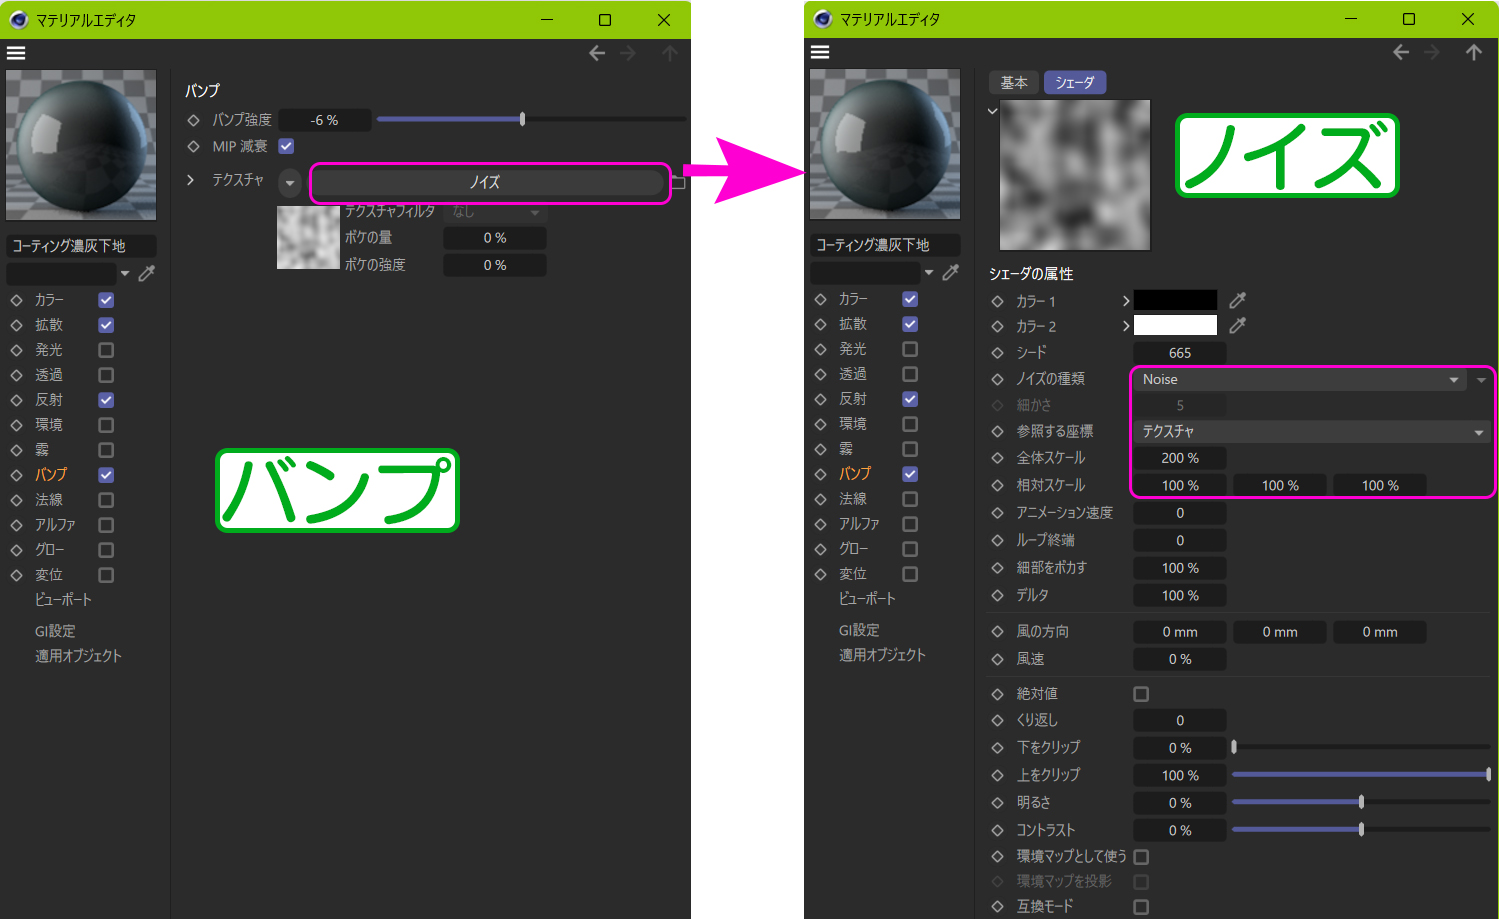The image size is (1499, 919).
Task: Enable the 互換モード checkbox
Action: (x=1141, y=907)
